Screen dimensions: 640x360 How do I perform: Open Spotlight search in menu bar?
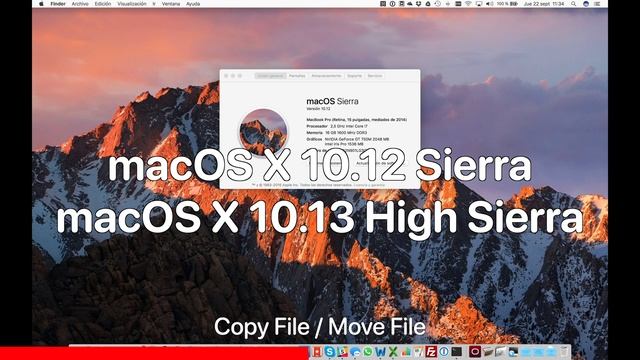573,4
